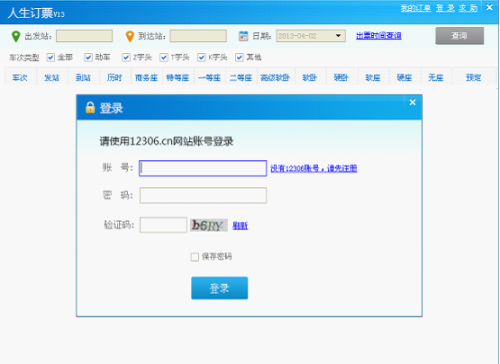Close the 人生订票 main window
Screen dimensions: 500x364
[489, 7]
